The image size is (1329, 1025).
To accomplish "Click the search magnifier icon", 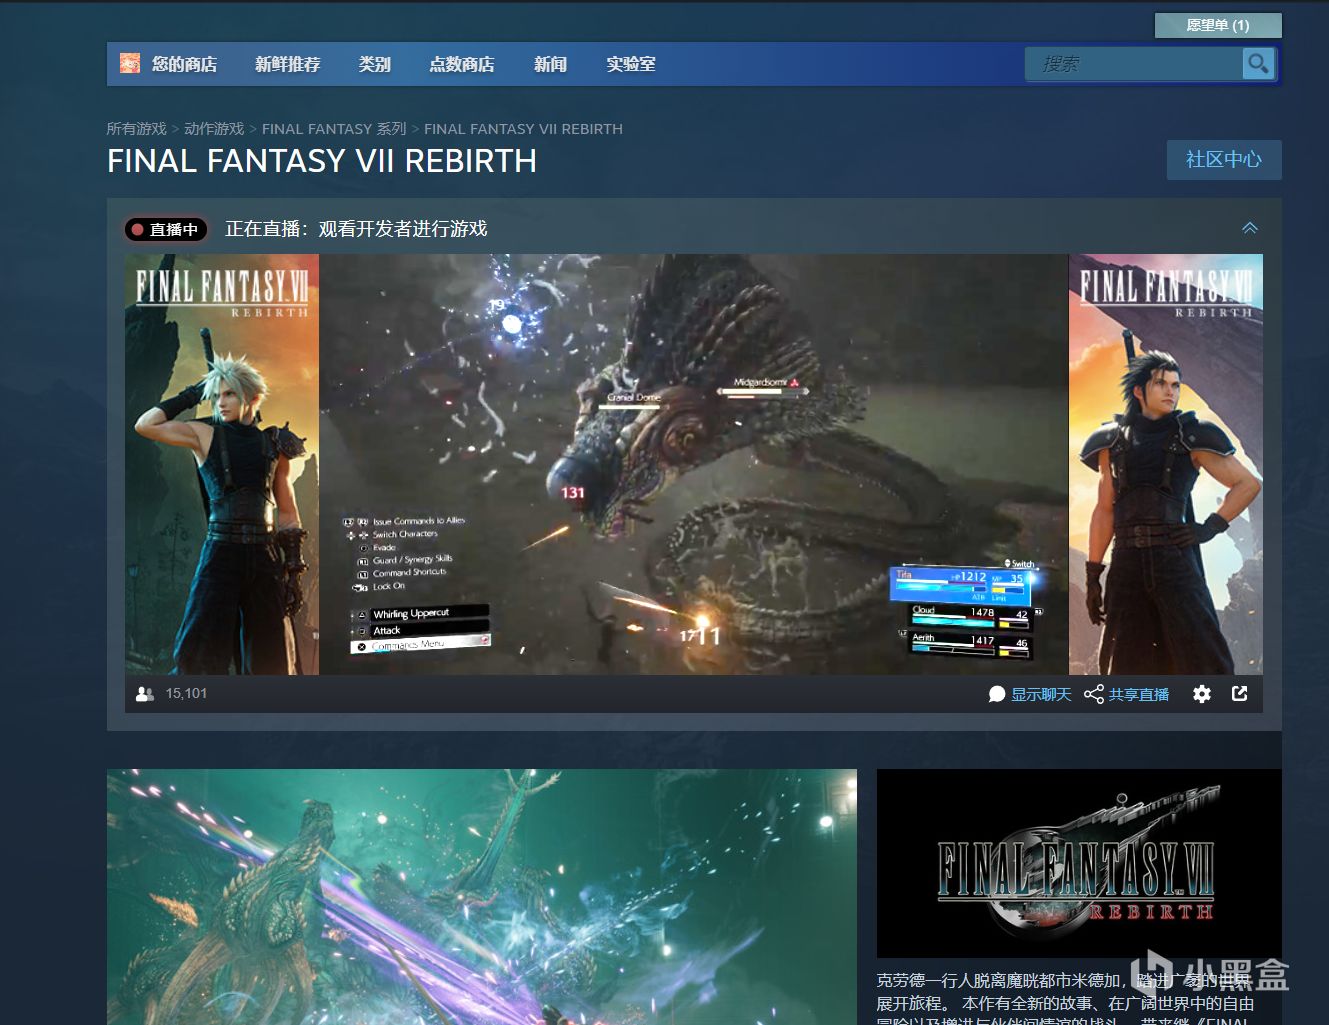I will [x=1258, y=64].
